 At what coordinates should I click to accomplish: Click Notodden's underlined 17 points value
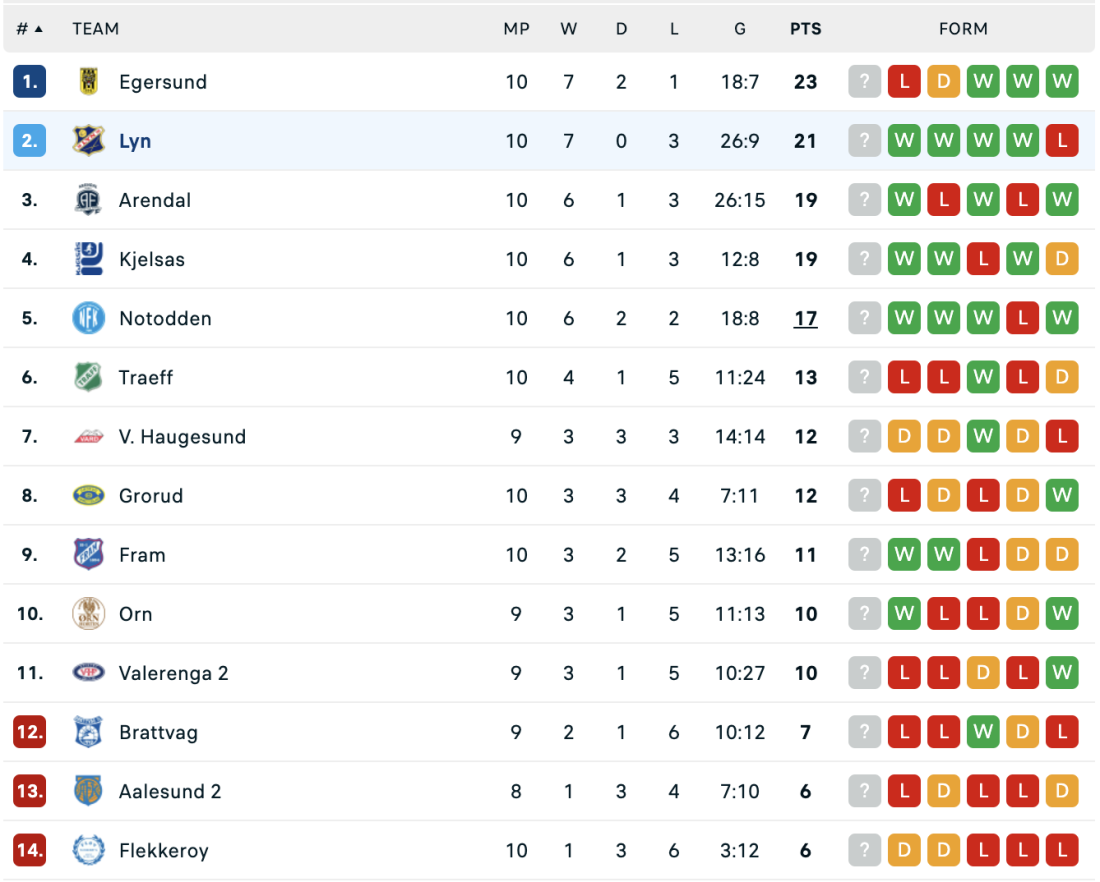tap(805, 318)
